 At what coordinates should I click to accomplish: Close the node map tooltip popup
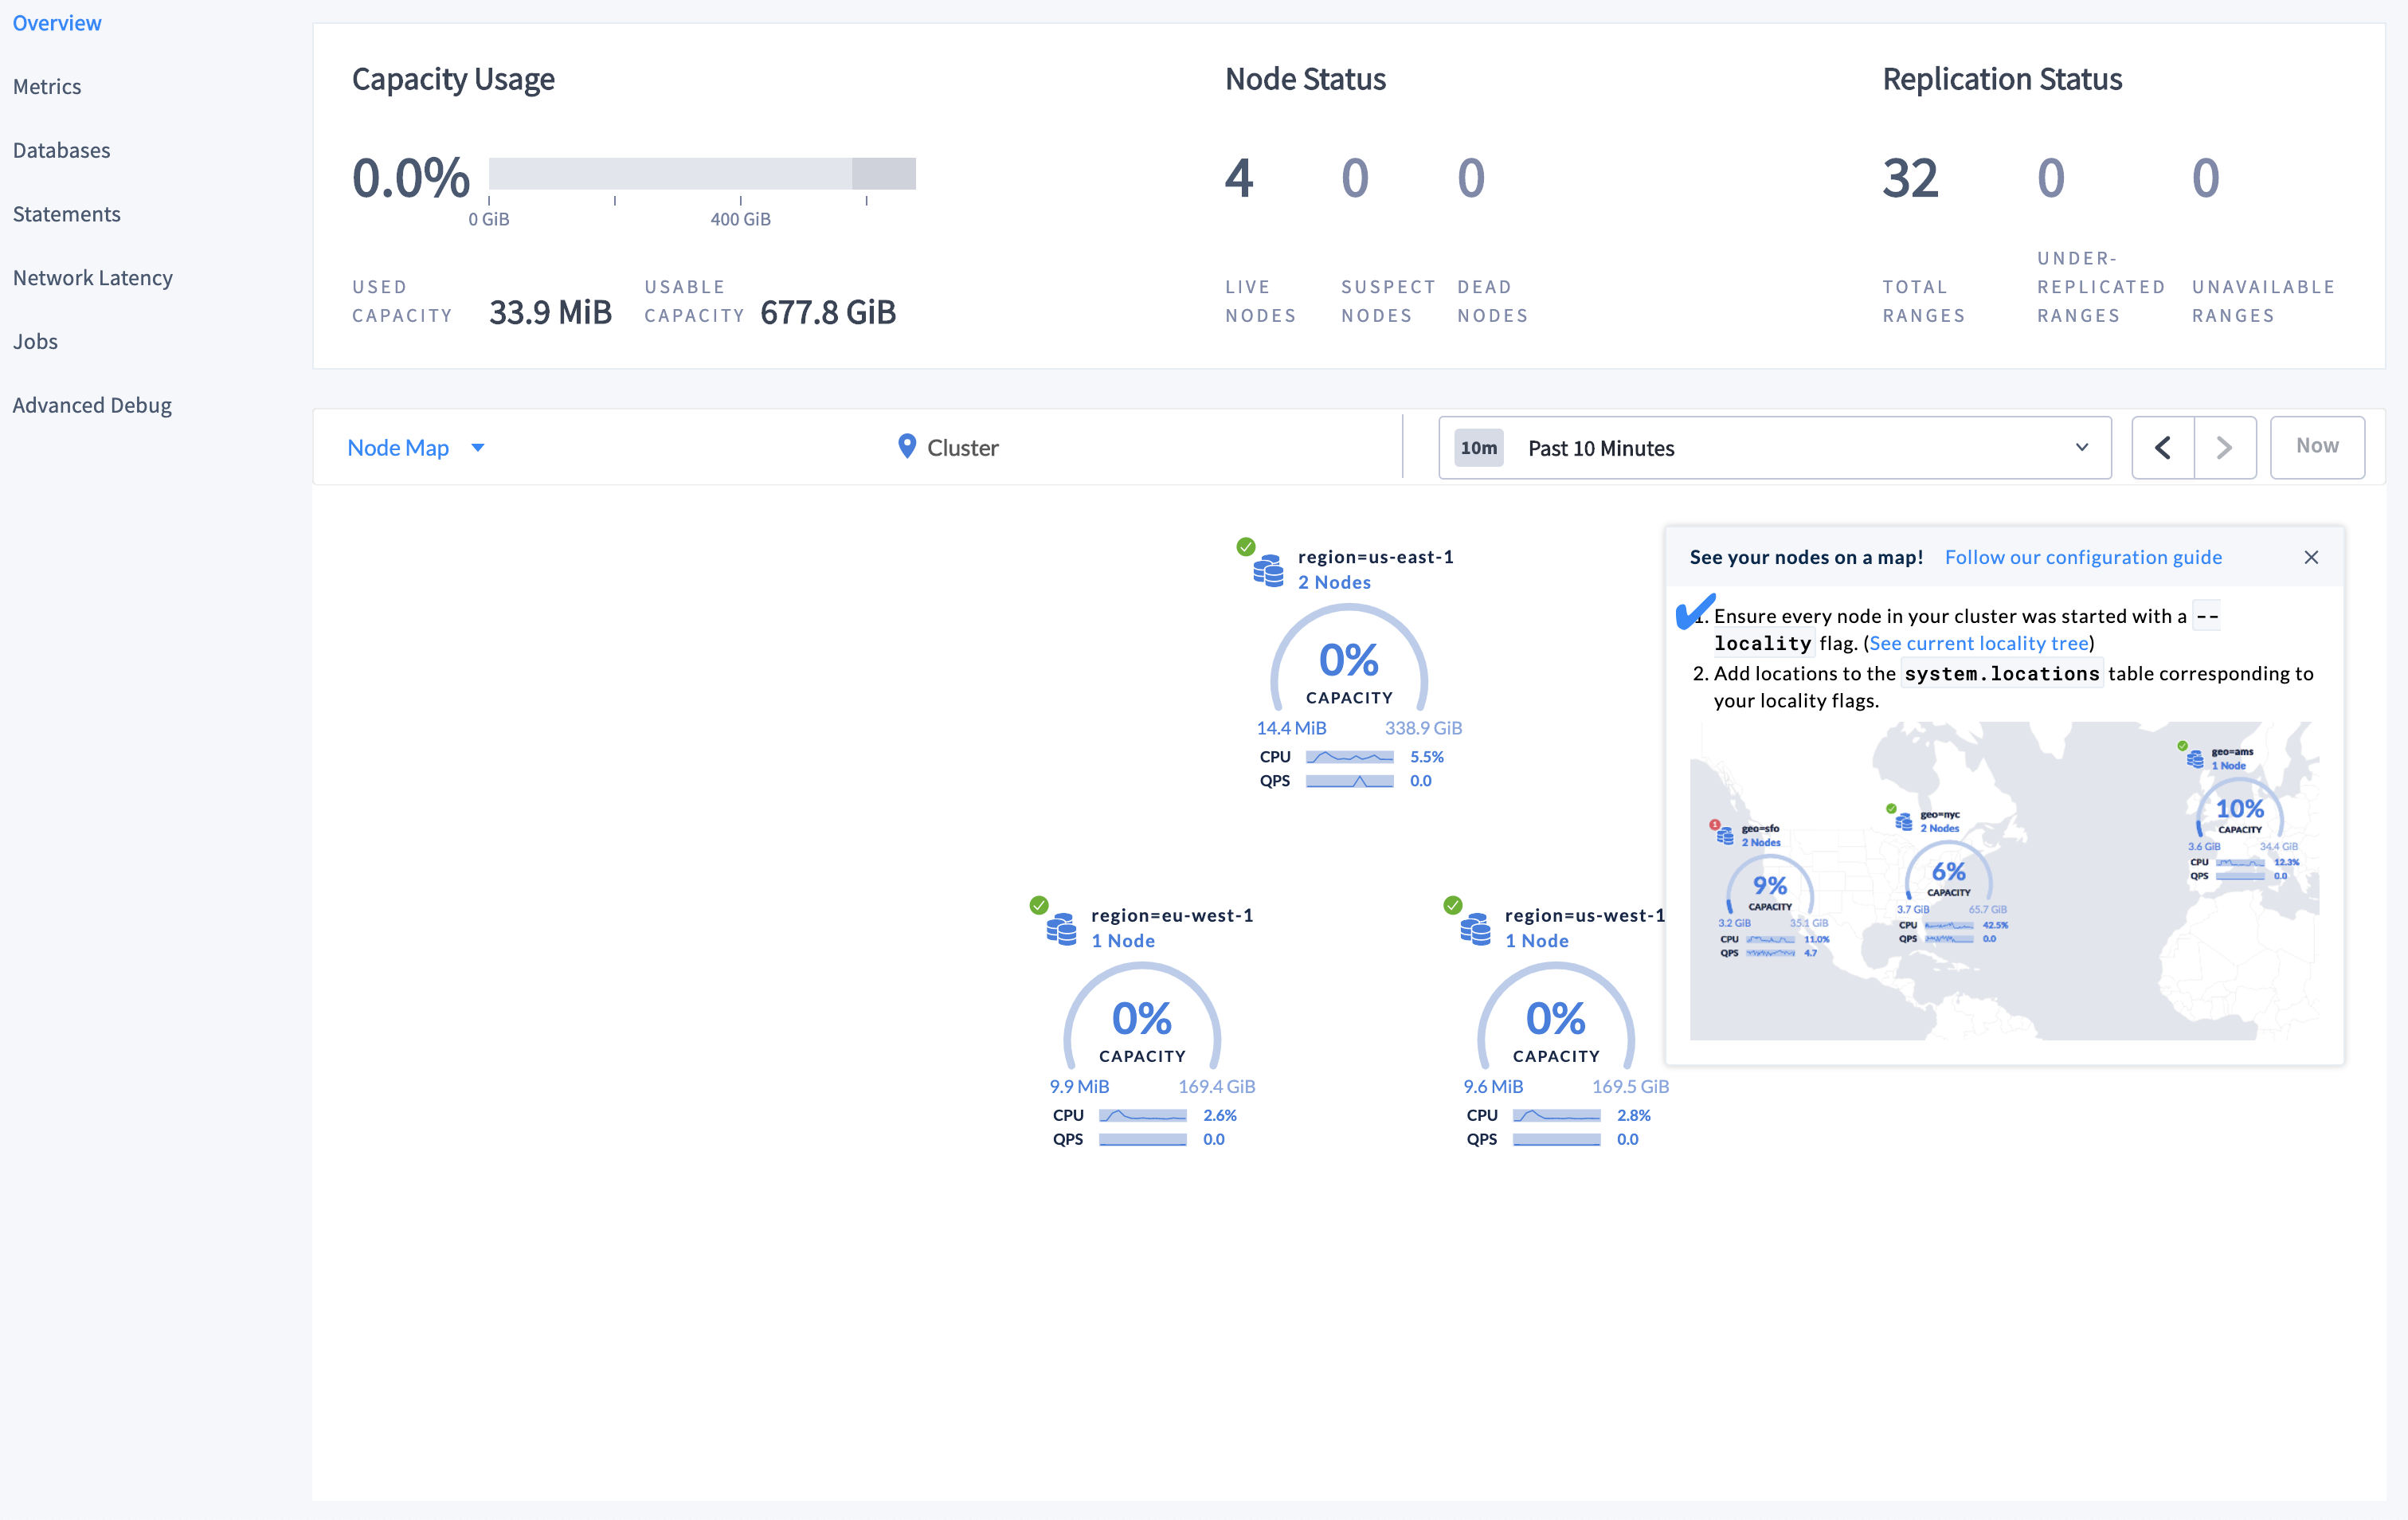point(2312,557)
